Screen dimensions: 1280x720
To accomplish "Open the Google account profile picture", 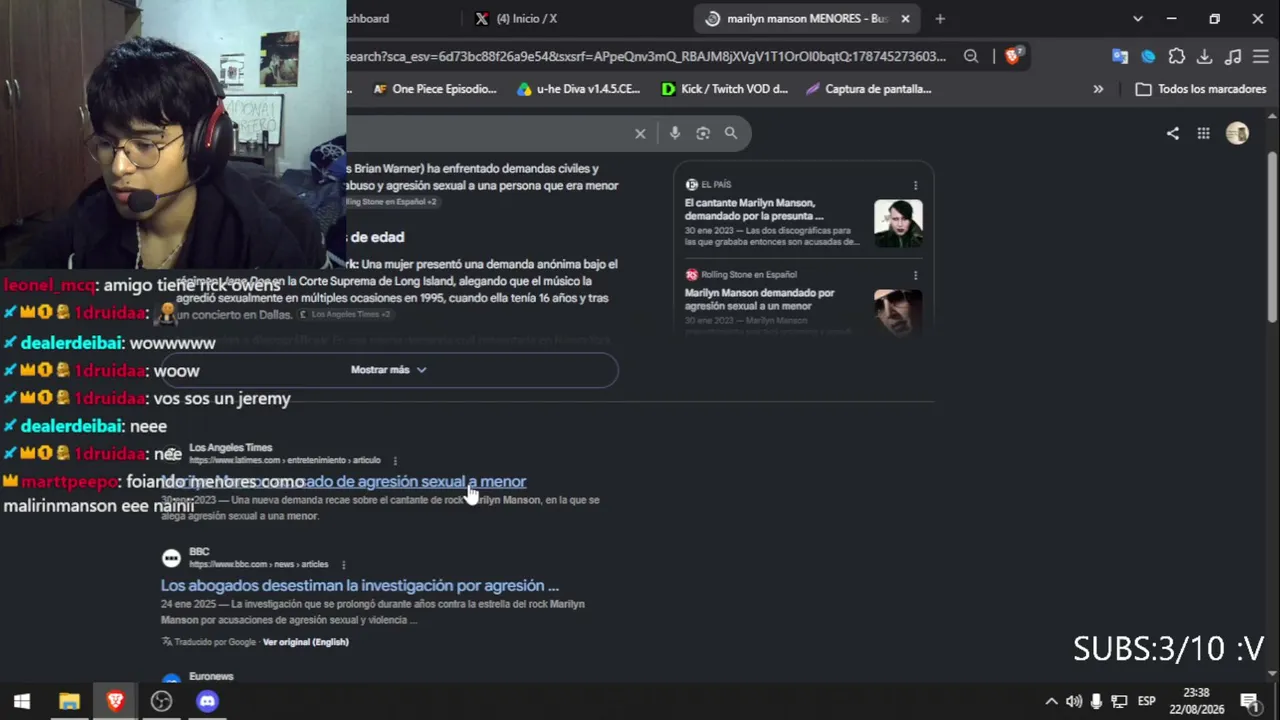I will pyautogui.click(x=1238, y=133).
